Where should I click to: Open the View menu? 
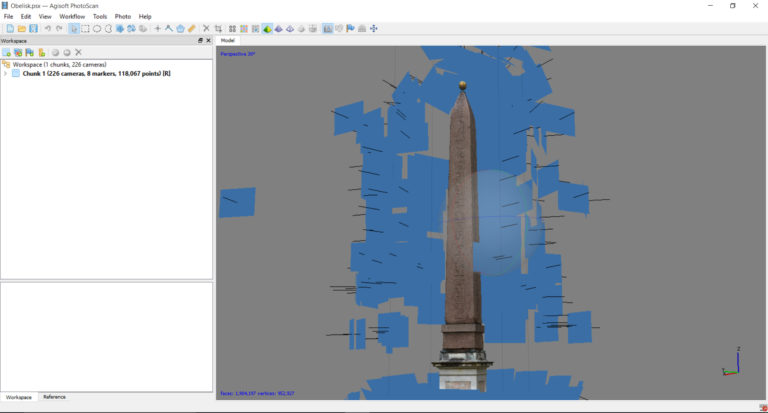pyautogui.click(x=45, y=17)
